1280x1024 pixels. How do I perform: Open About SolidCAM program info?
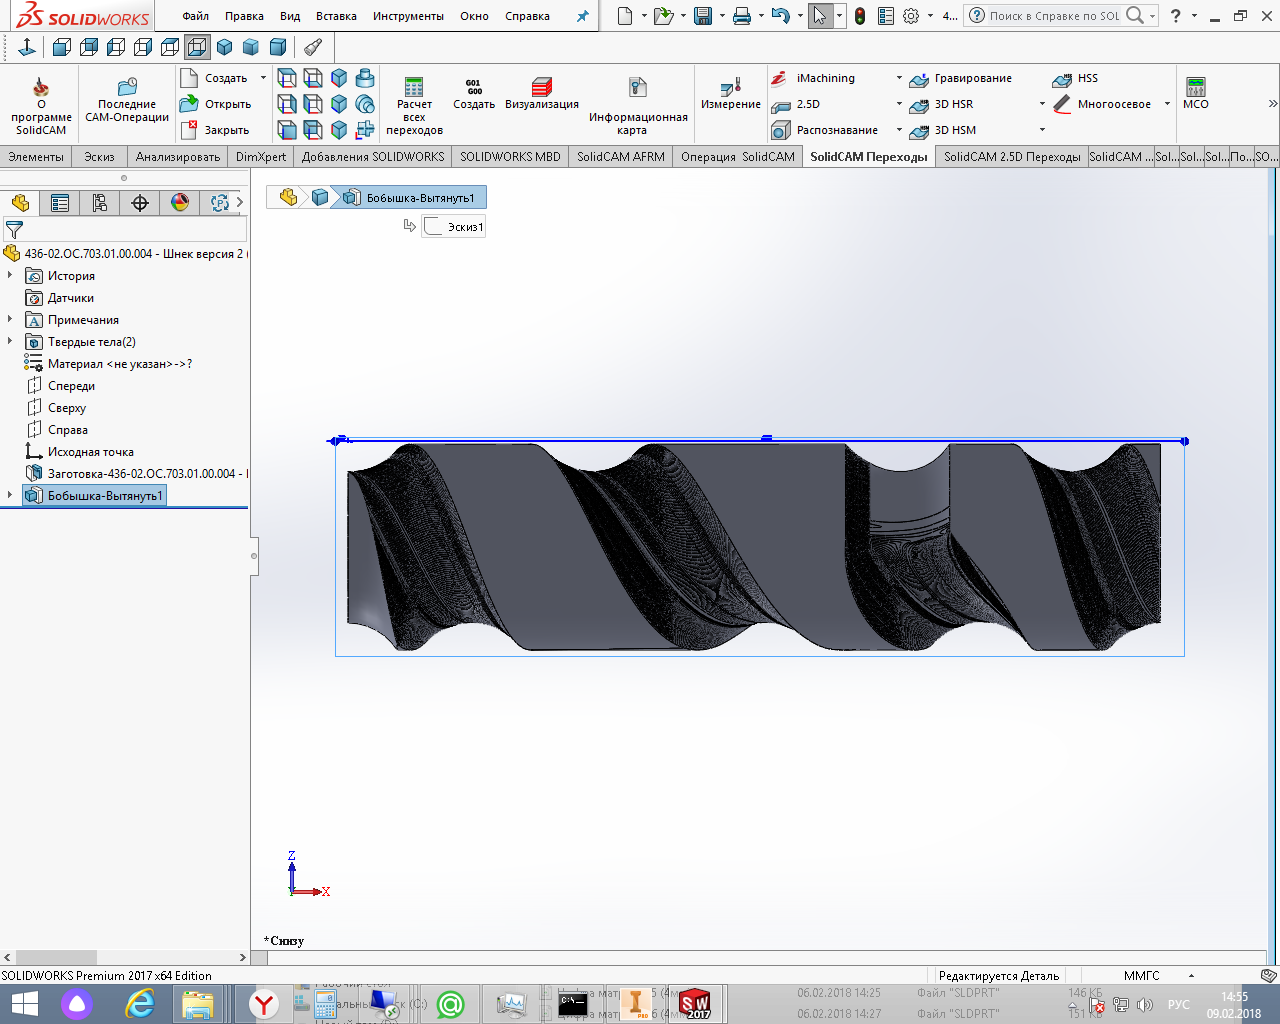41,105
